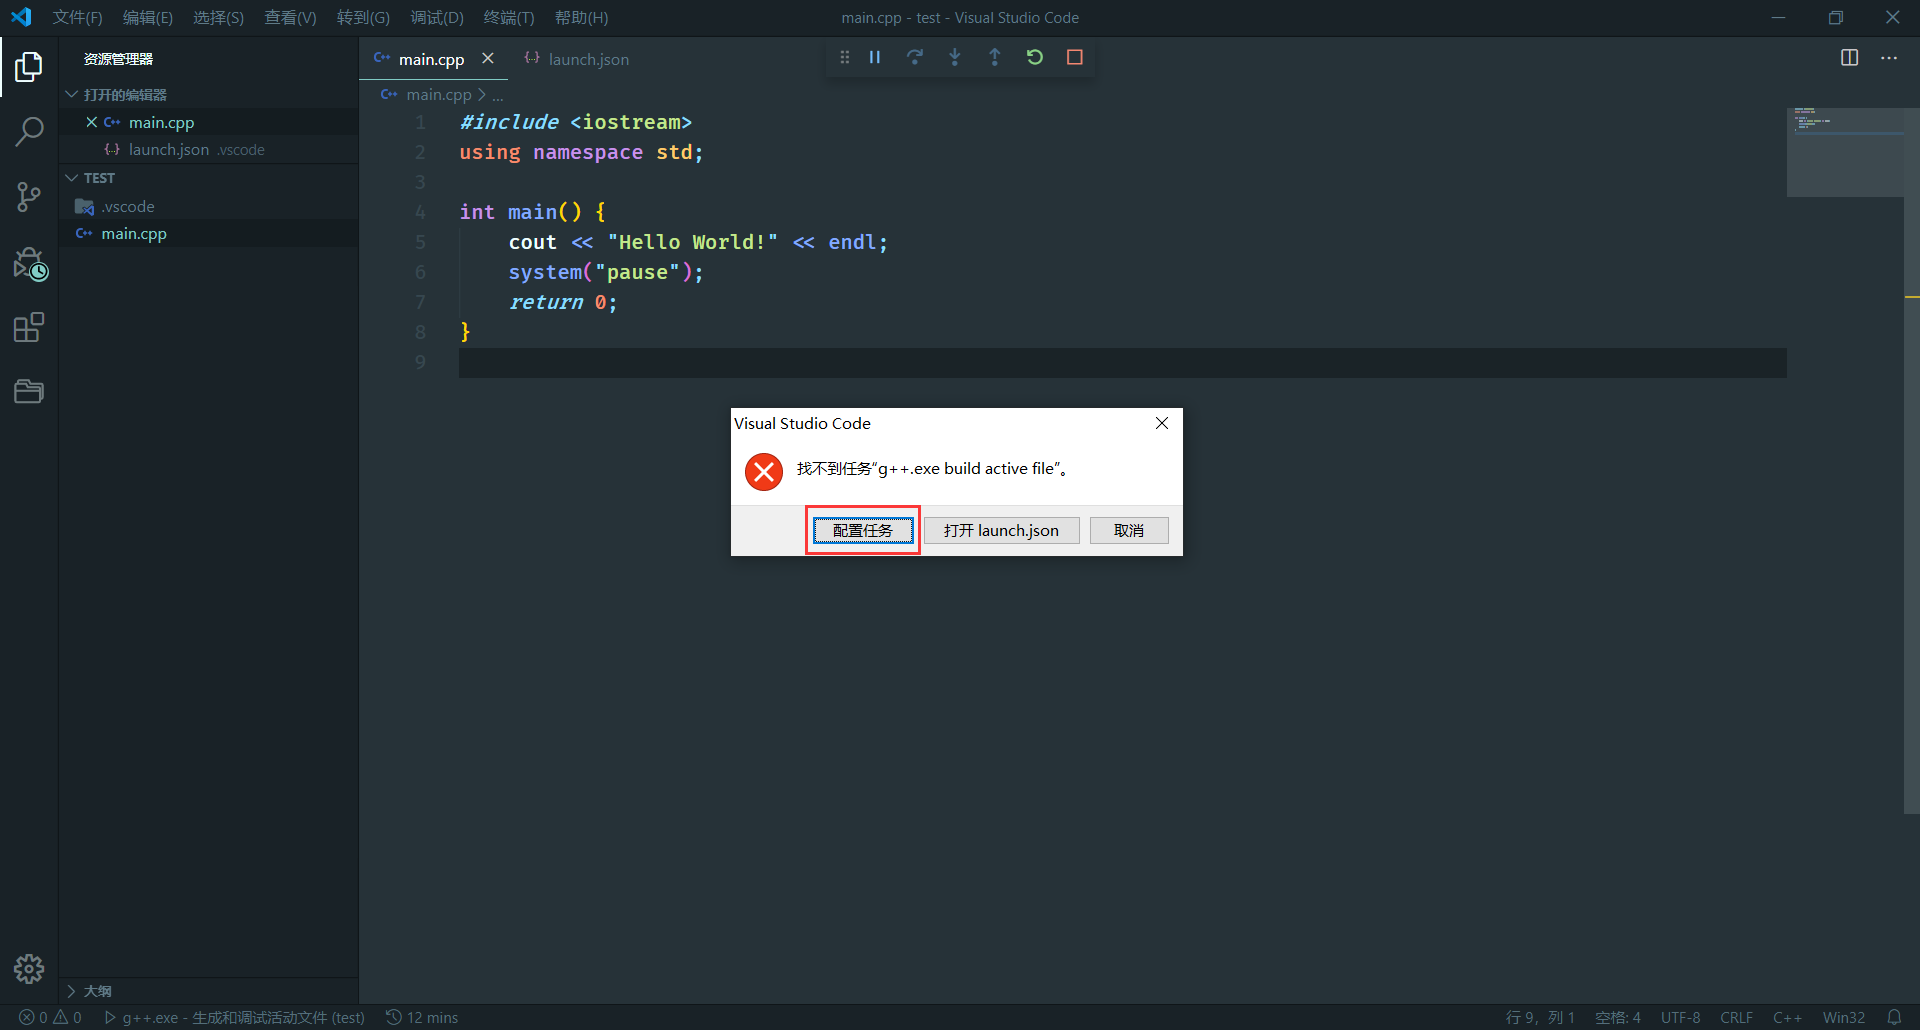Open the Edit menu
This screenshot has height=1030, width=1920.
[x=148, y=17]
